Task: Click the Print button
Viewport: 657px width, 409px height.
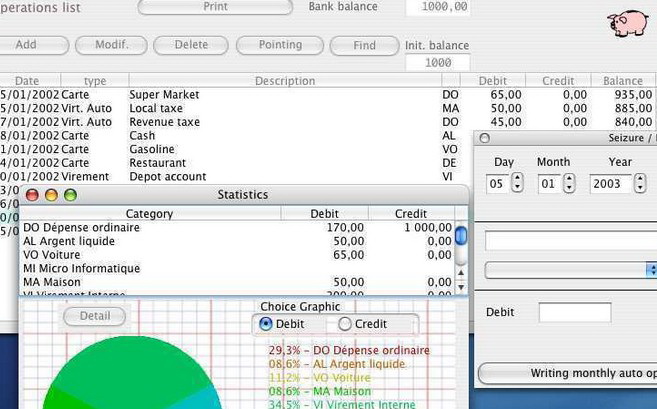Action: pyautogui.click(x=215, y=7)
